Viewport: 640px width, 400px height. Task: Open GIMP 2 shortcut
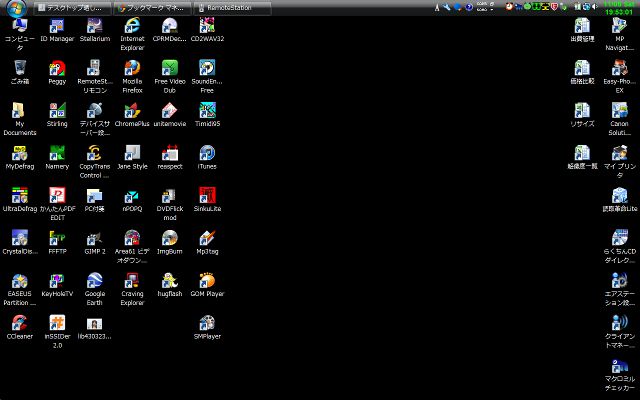[95, 243]
